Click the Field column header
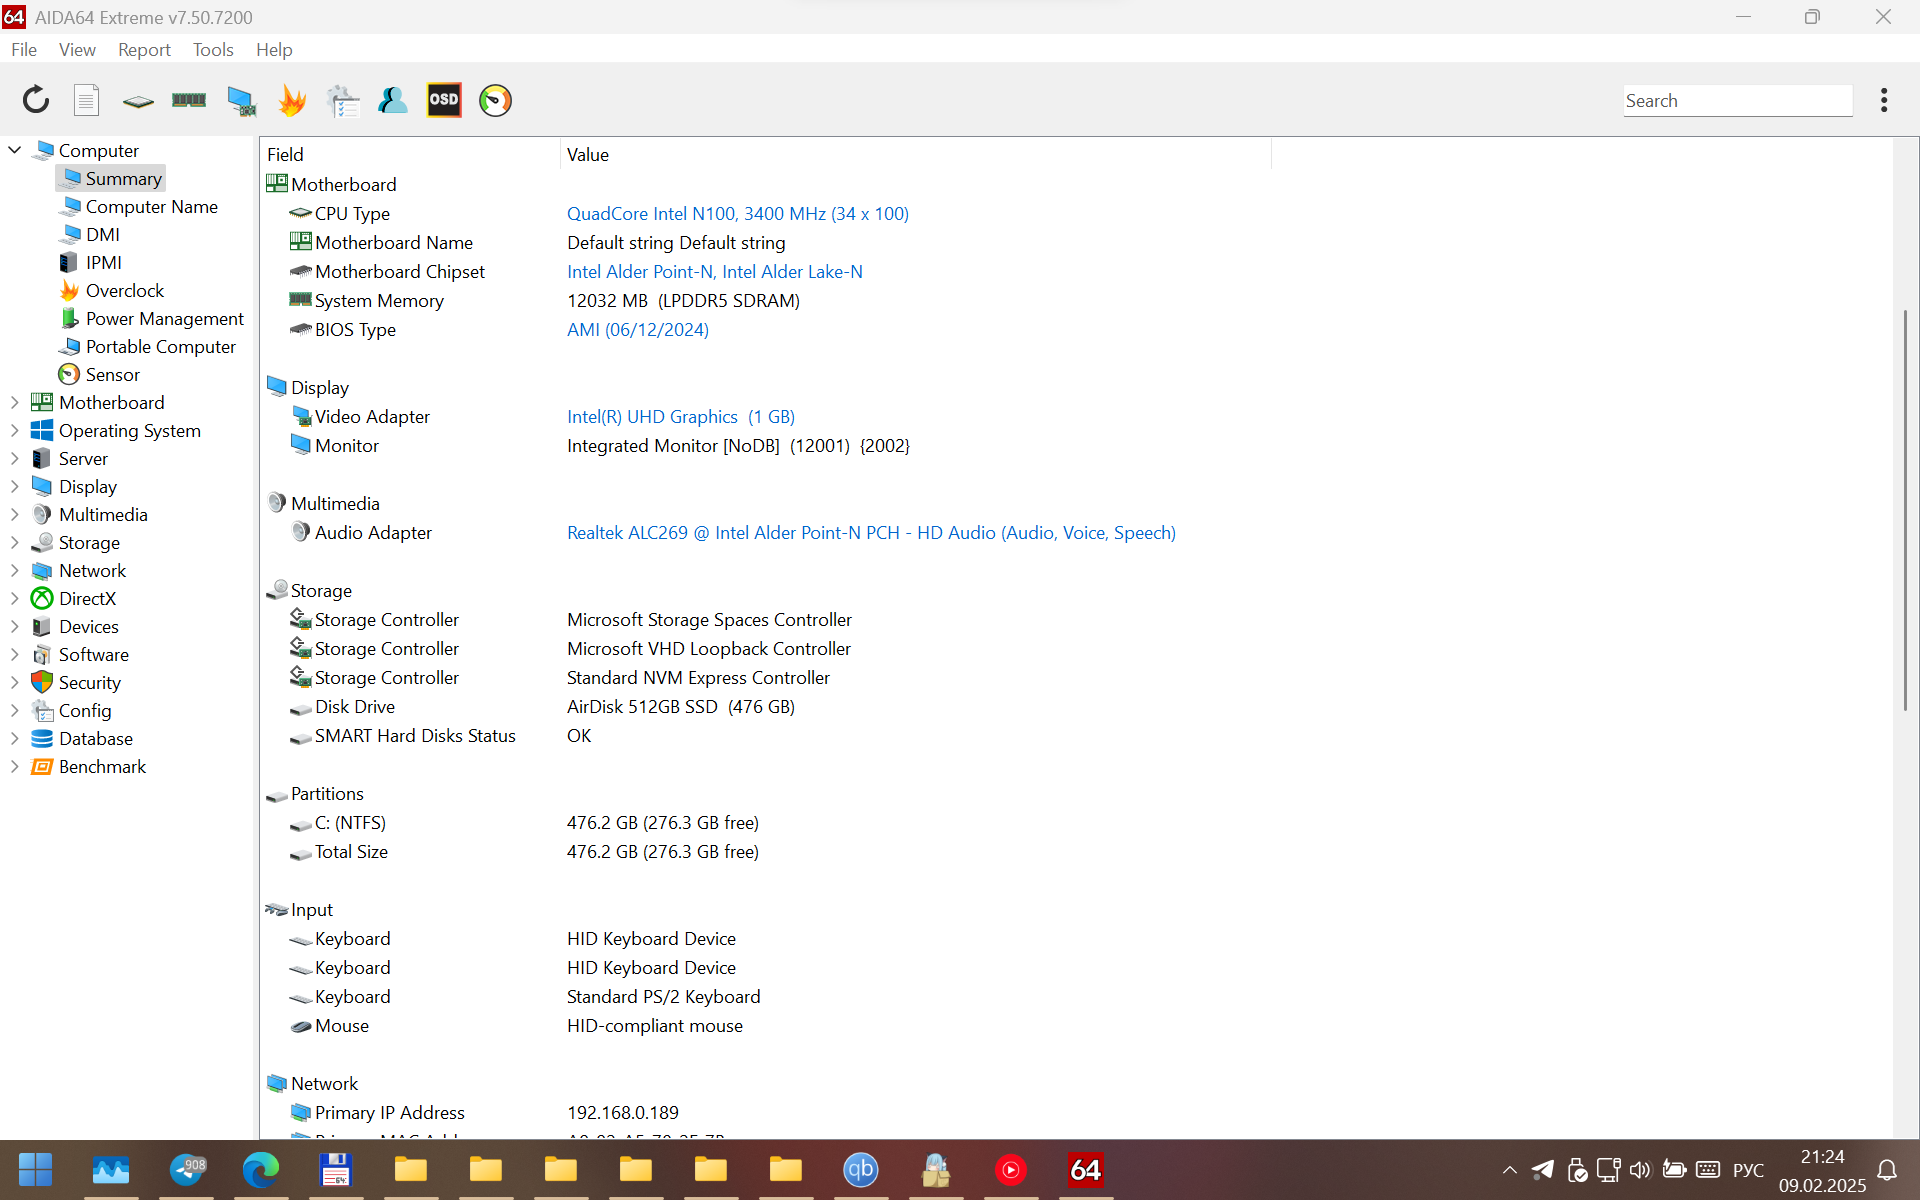The image size is (1920, 1200). click(410, 154)
